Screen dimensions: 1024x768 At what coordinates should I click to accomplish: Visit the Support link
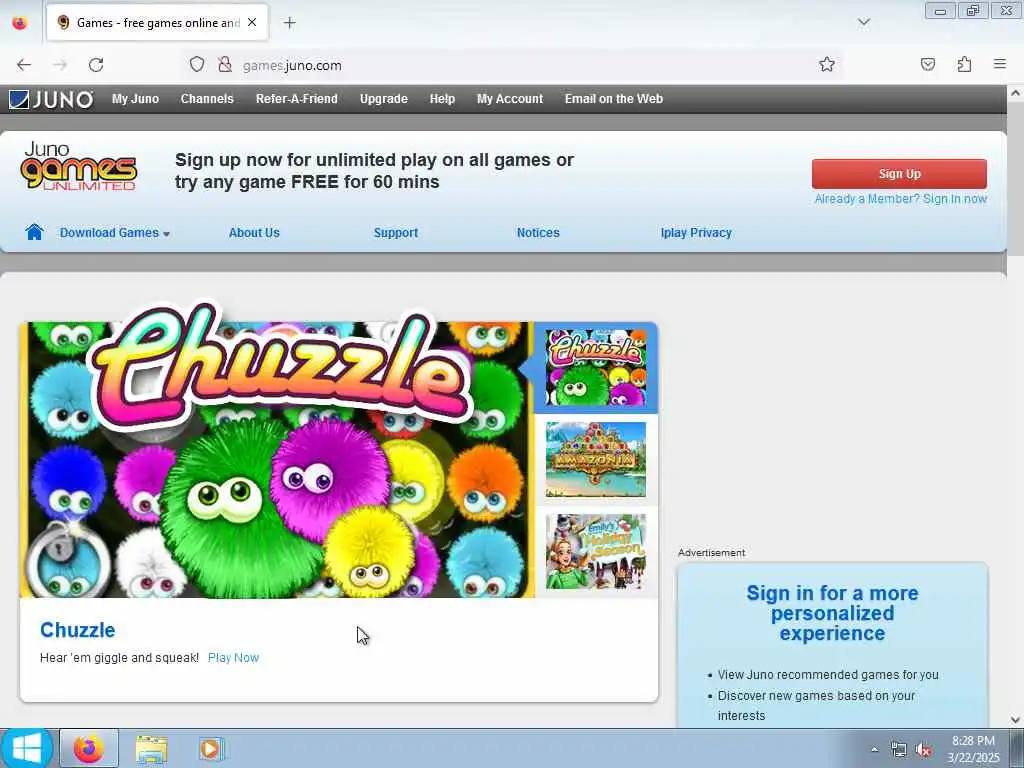tap(396, 232)
